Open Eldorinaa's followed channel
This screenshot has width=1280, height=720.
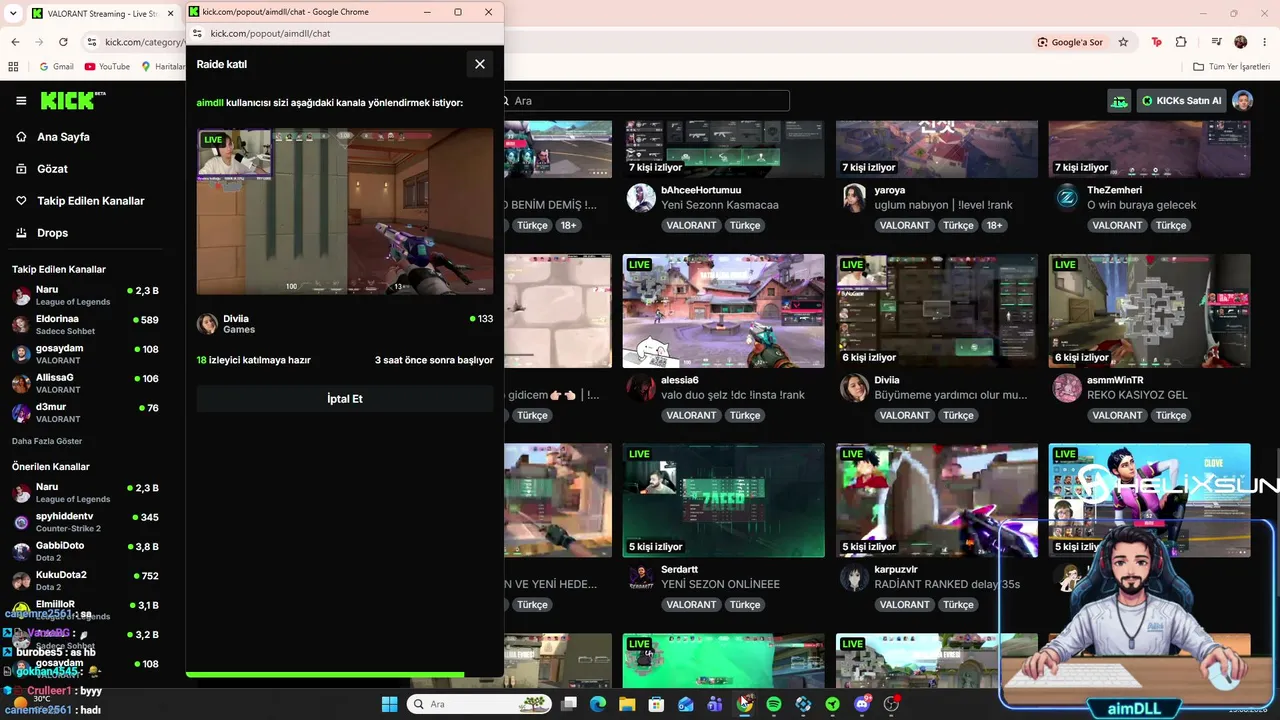coord(86,324)
